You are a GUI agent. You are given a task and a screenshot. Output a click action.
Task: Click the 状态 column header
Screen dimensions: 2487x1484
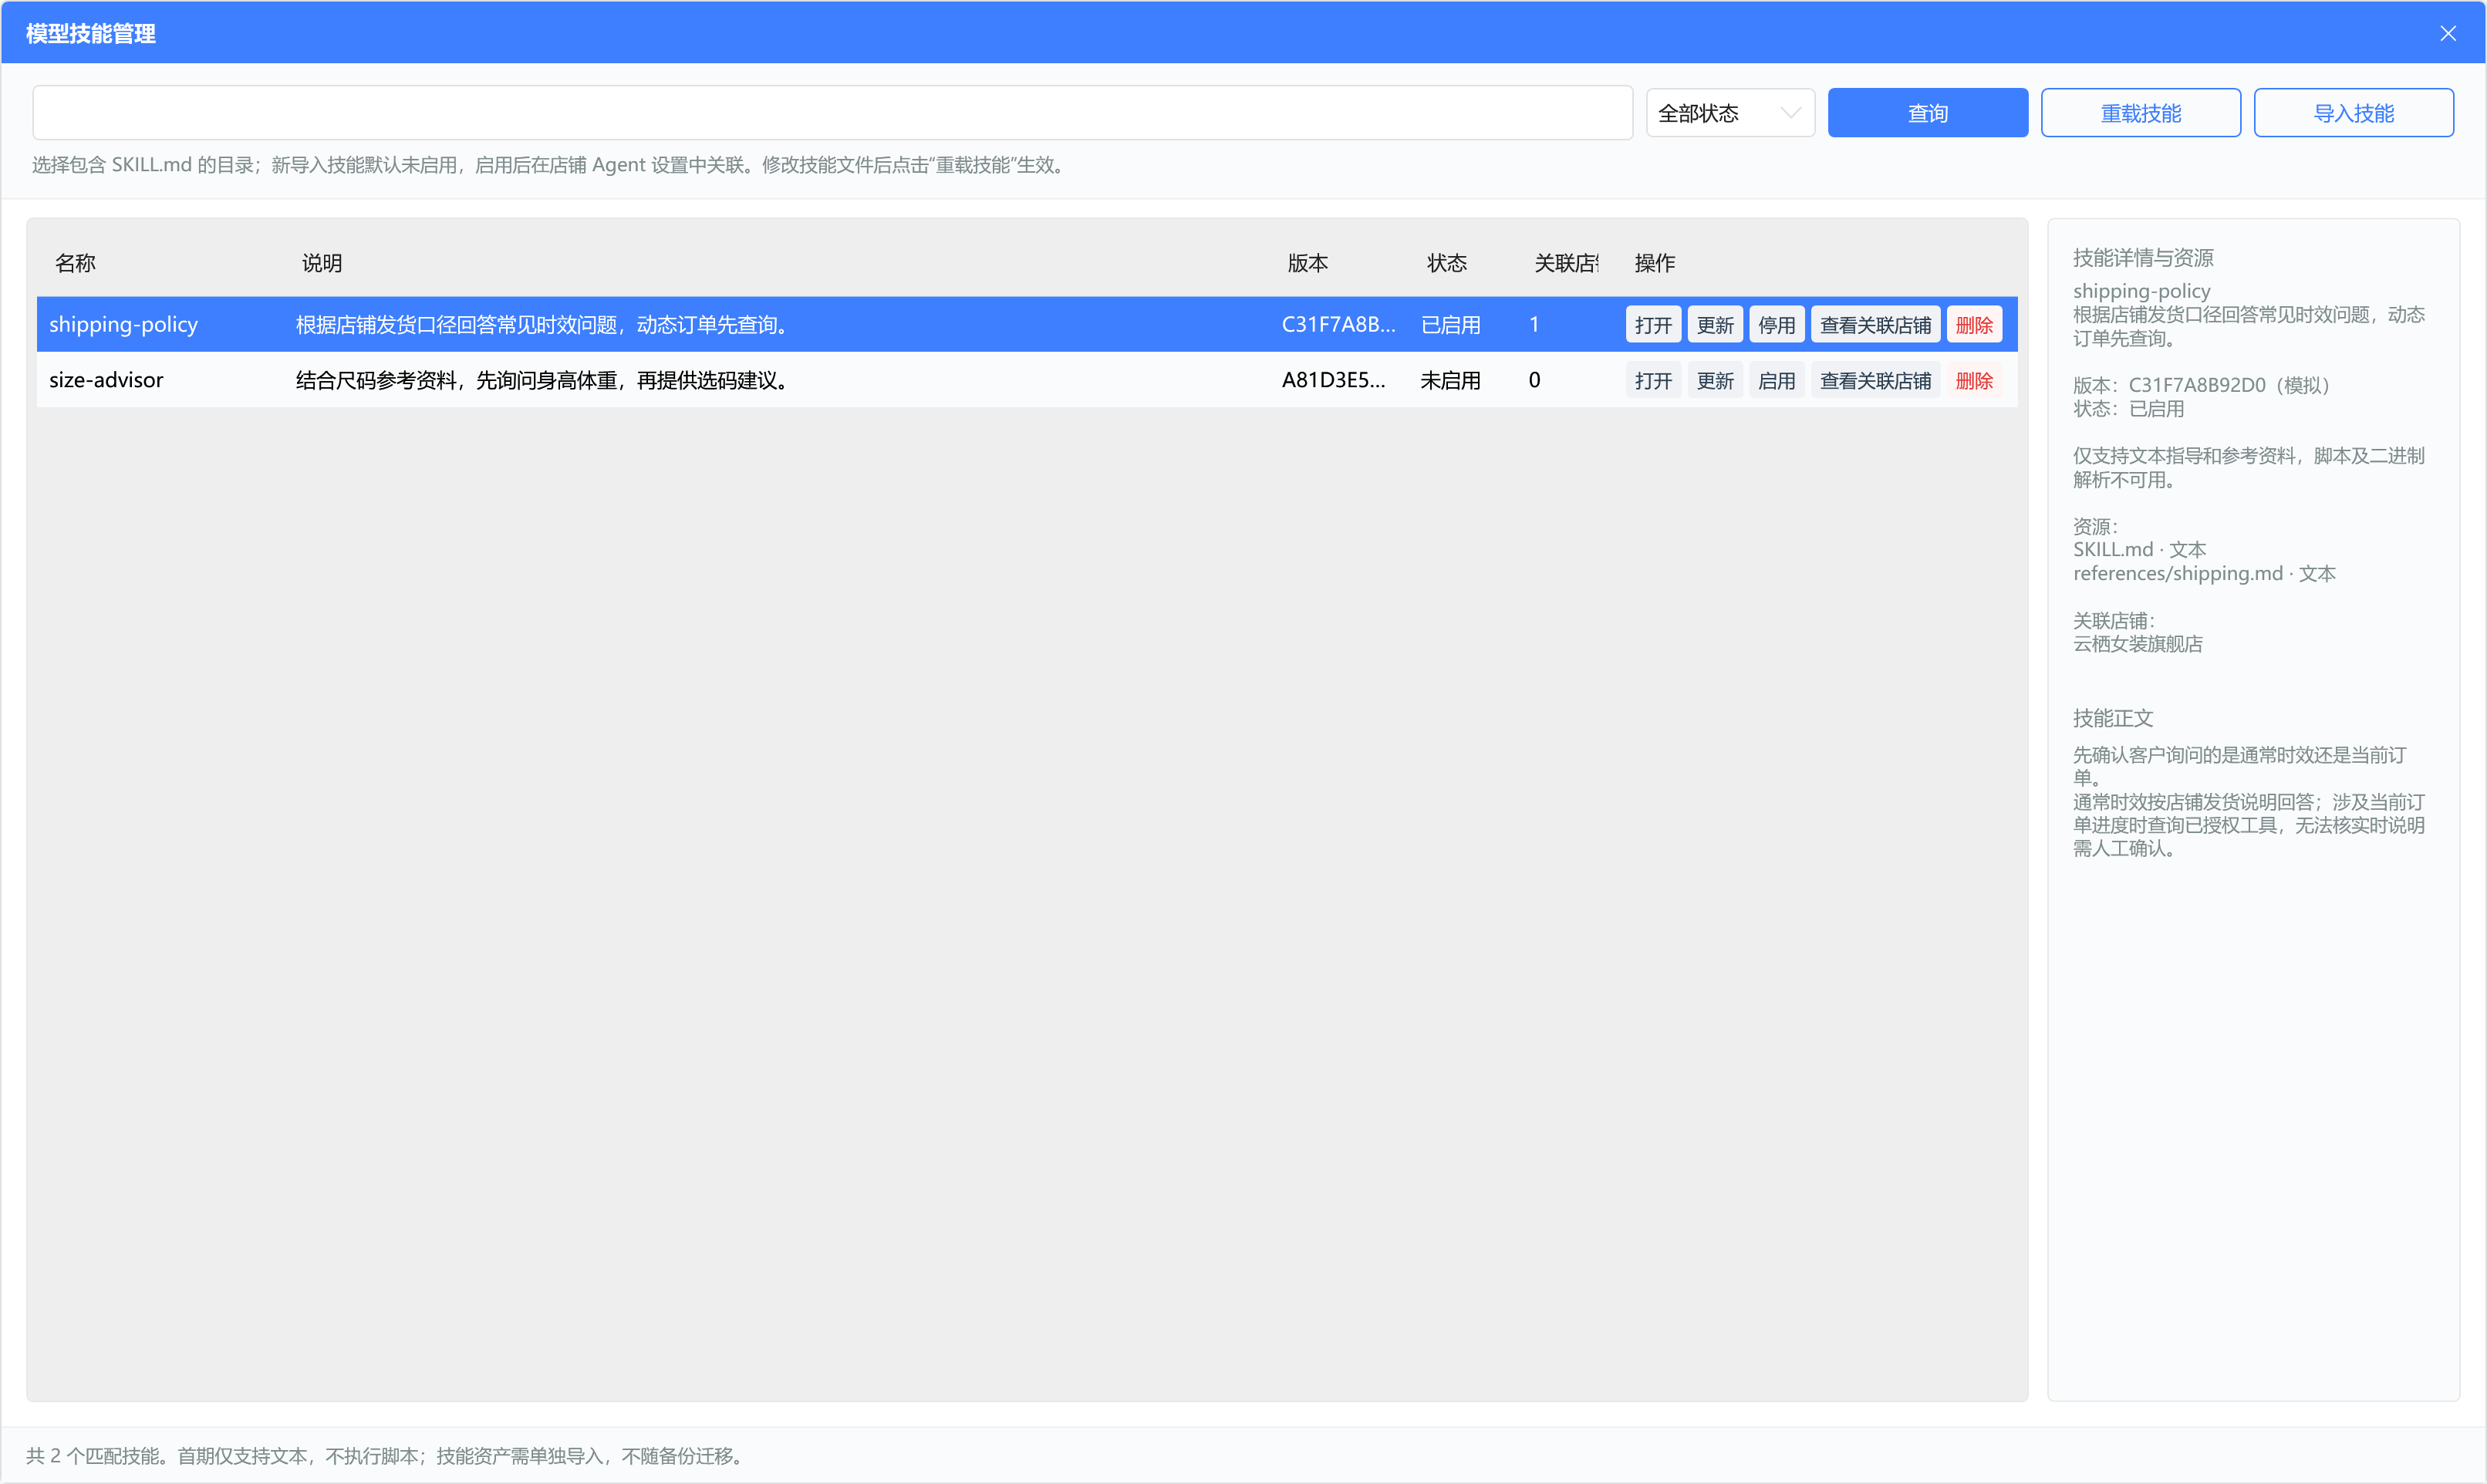[1447, 263]
